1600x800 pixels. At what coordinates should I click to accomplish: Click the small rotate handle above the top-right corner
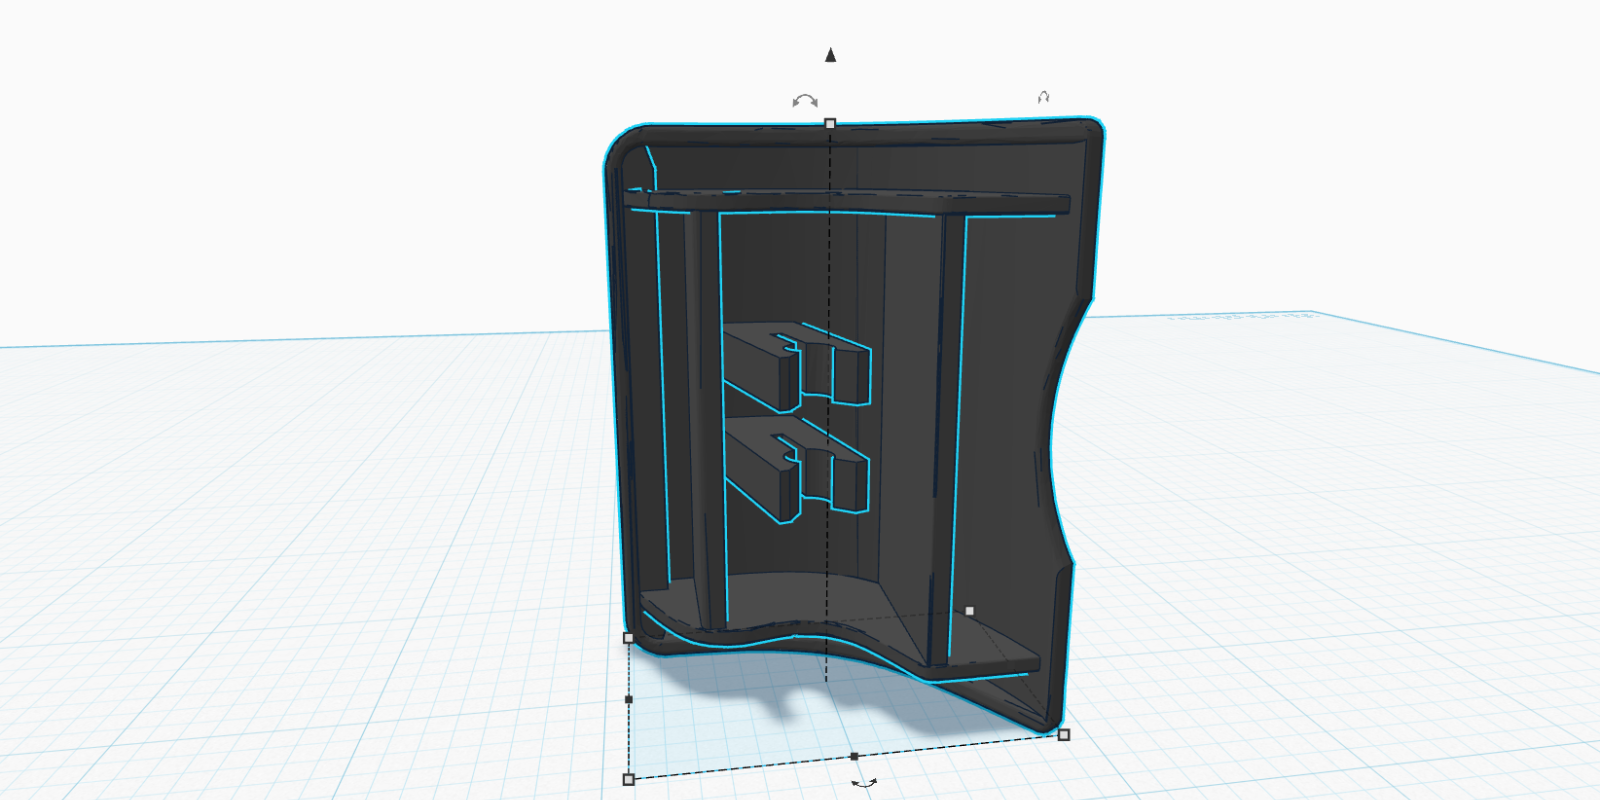(x=1043, y=97)
